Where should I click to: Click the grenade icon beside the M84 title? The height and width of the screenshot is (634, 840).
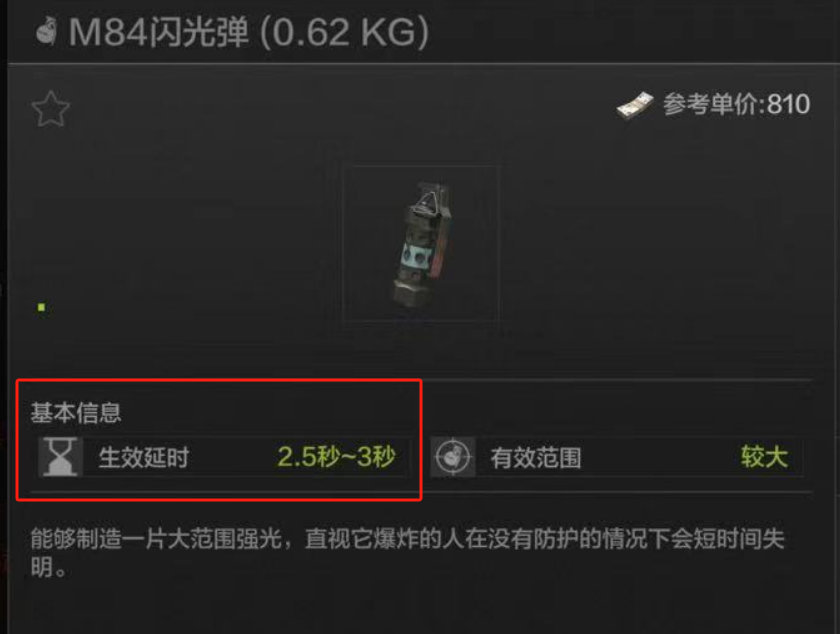[x=47, y=32]
